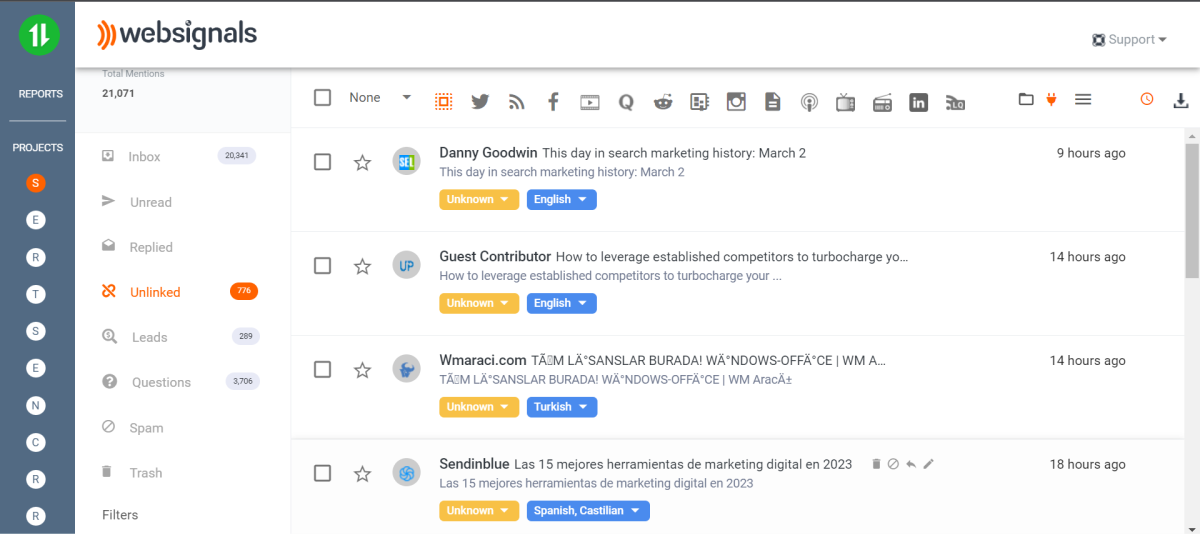The image size is (1200, 534).
Task: Click the Wmaraci.com avatar thumbnail
Action: coord(406,369)
